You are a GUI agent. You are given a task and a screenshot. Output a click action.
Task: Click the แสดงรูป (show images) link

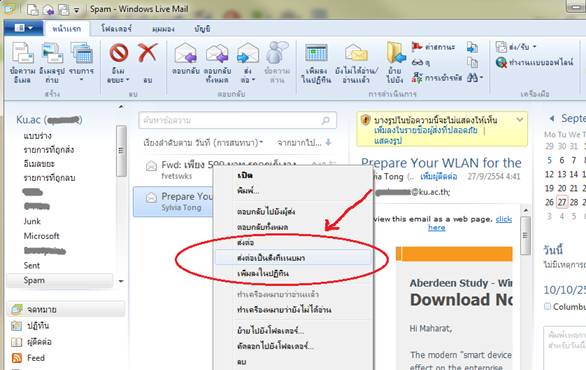388,141
